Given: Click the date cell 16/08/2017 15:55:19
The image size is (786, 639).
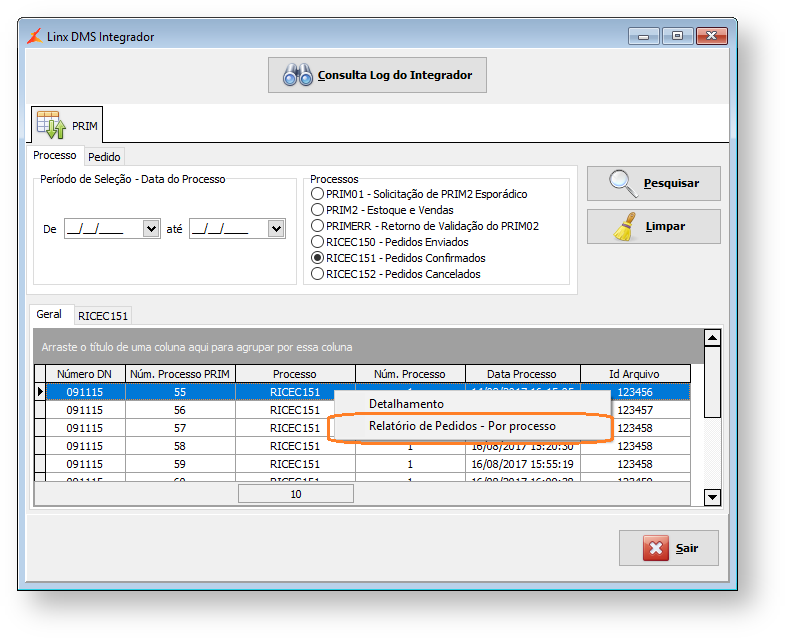Looking at the screenshot, I should click(522, 464).
